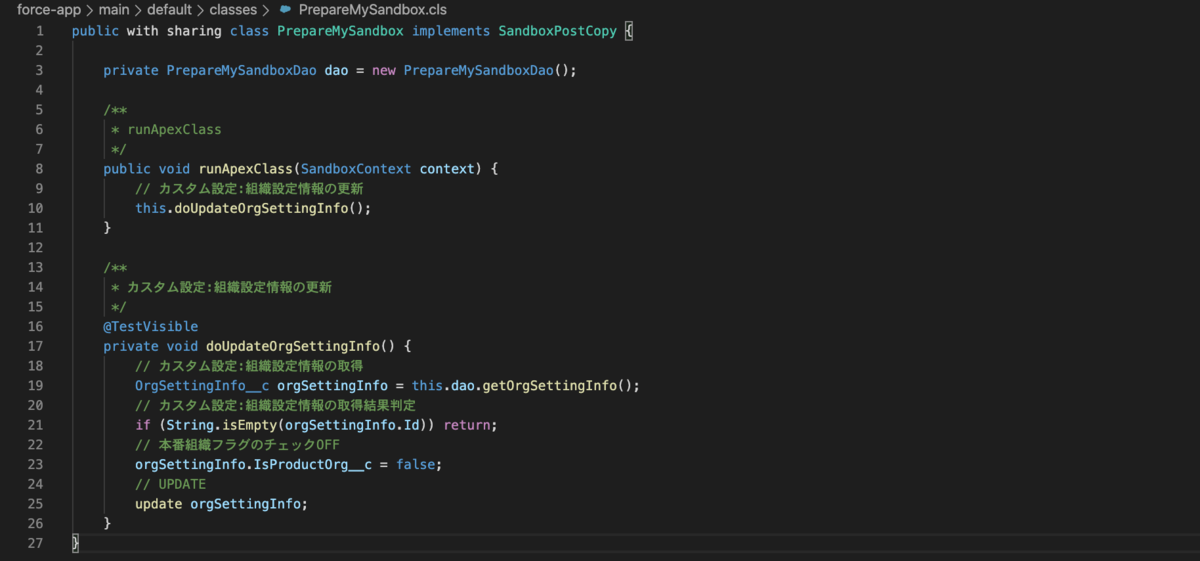The height and width of the screenshot is (561, 1200).
Task: Click getOrgSettingInfo method call on line 19
Action: (x=550, y=385)
